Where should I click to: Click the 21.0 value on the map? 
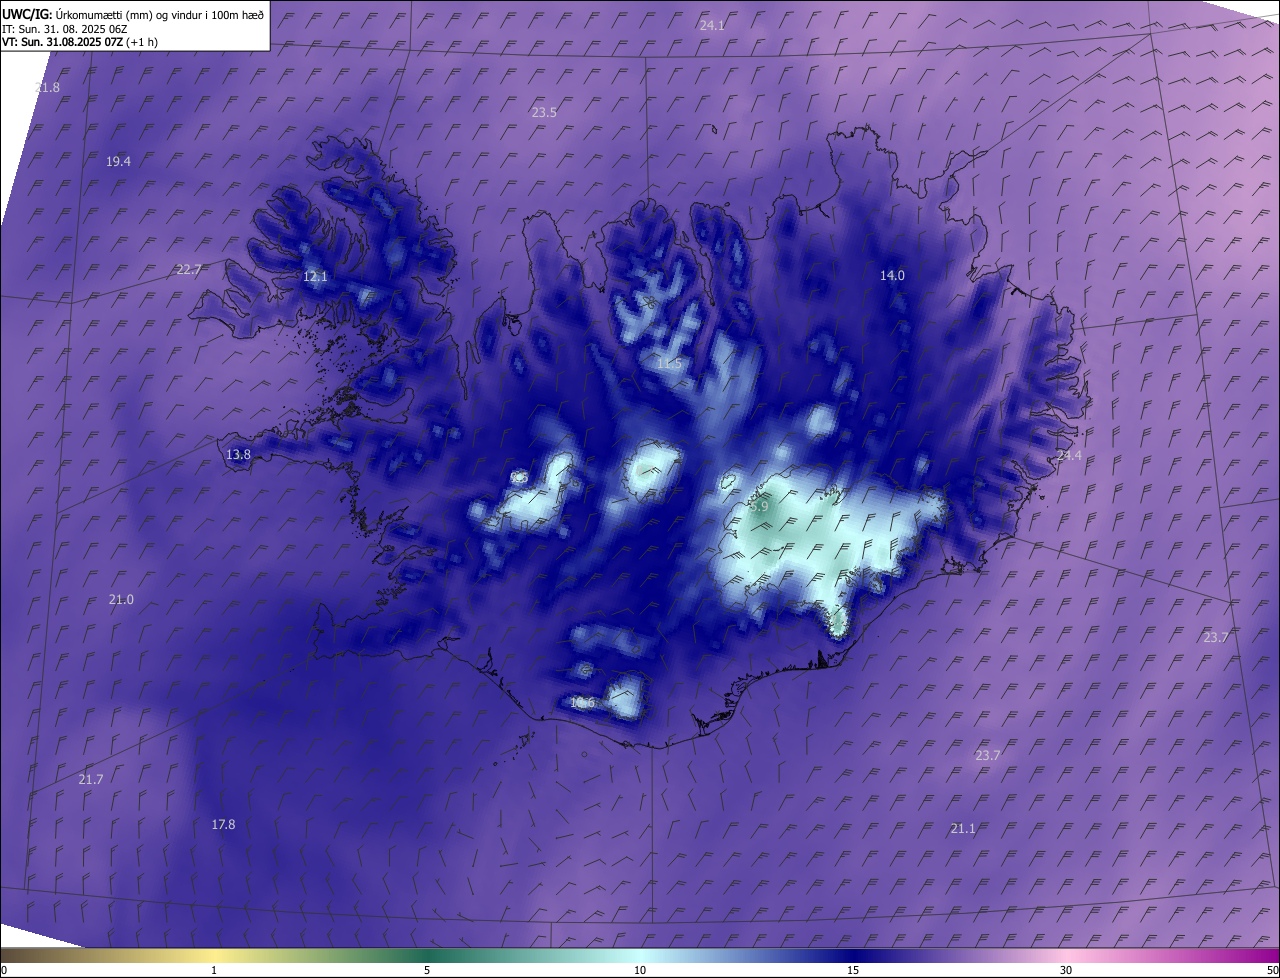tap(121, 600)
